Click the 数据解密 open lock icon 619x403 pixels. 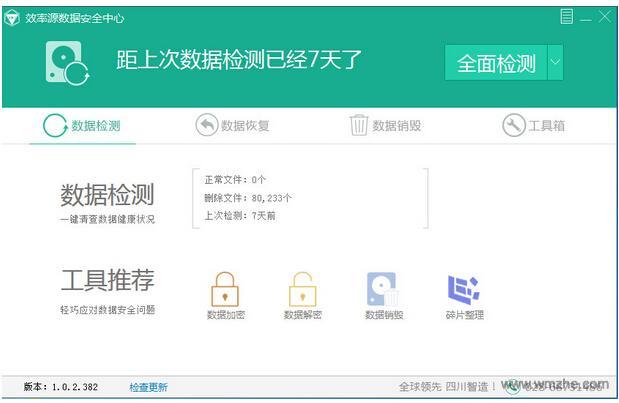pyautogui.click(x=303, y=289)
